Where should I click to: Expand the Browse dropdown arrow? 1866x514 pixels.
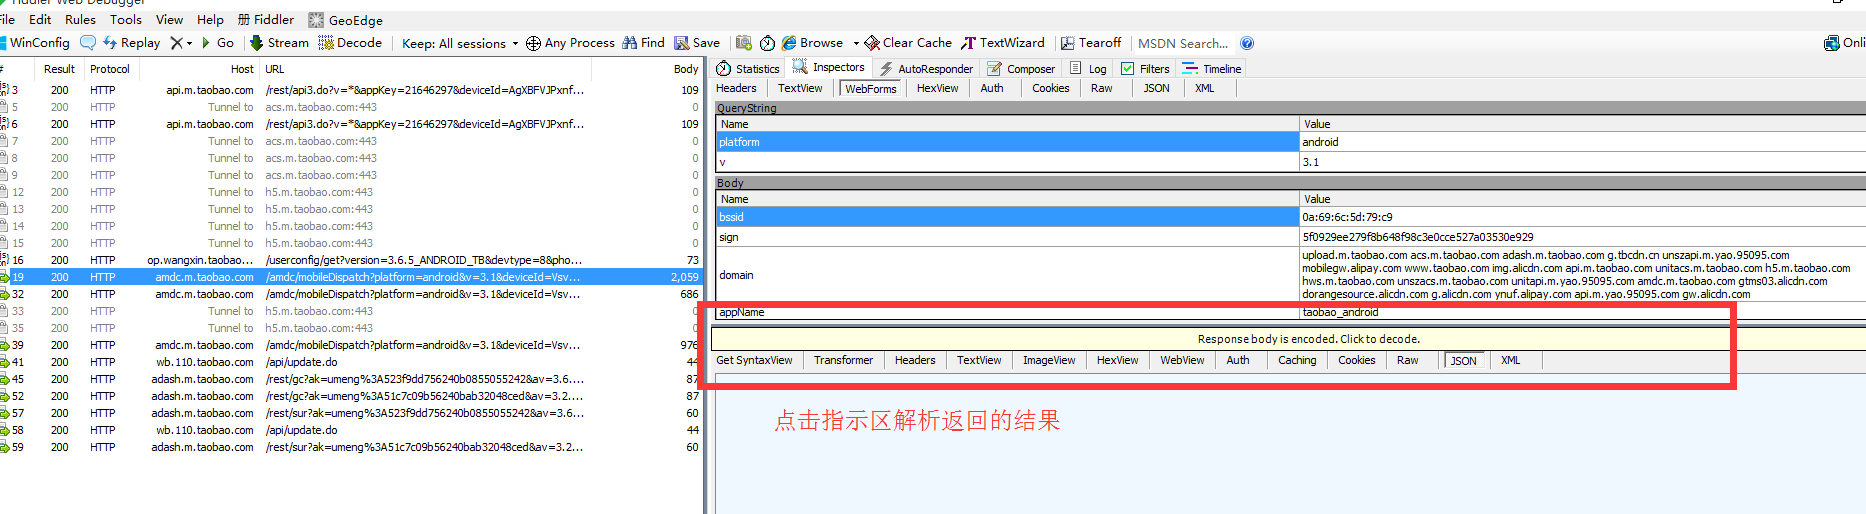click(x=856, y=43)
